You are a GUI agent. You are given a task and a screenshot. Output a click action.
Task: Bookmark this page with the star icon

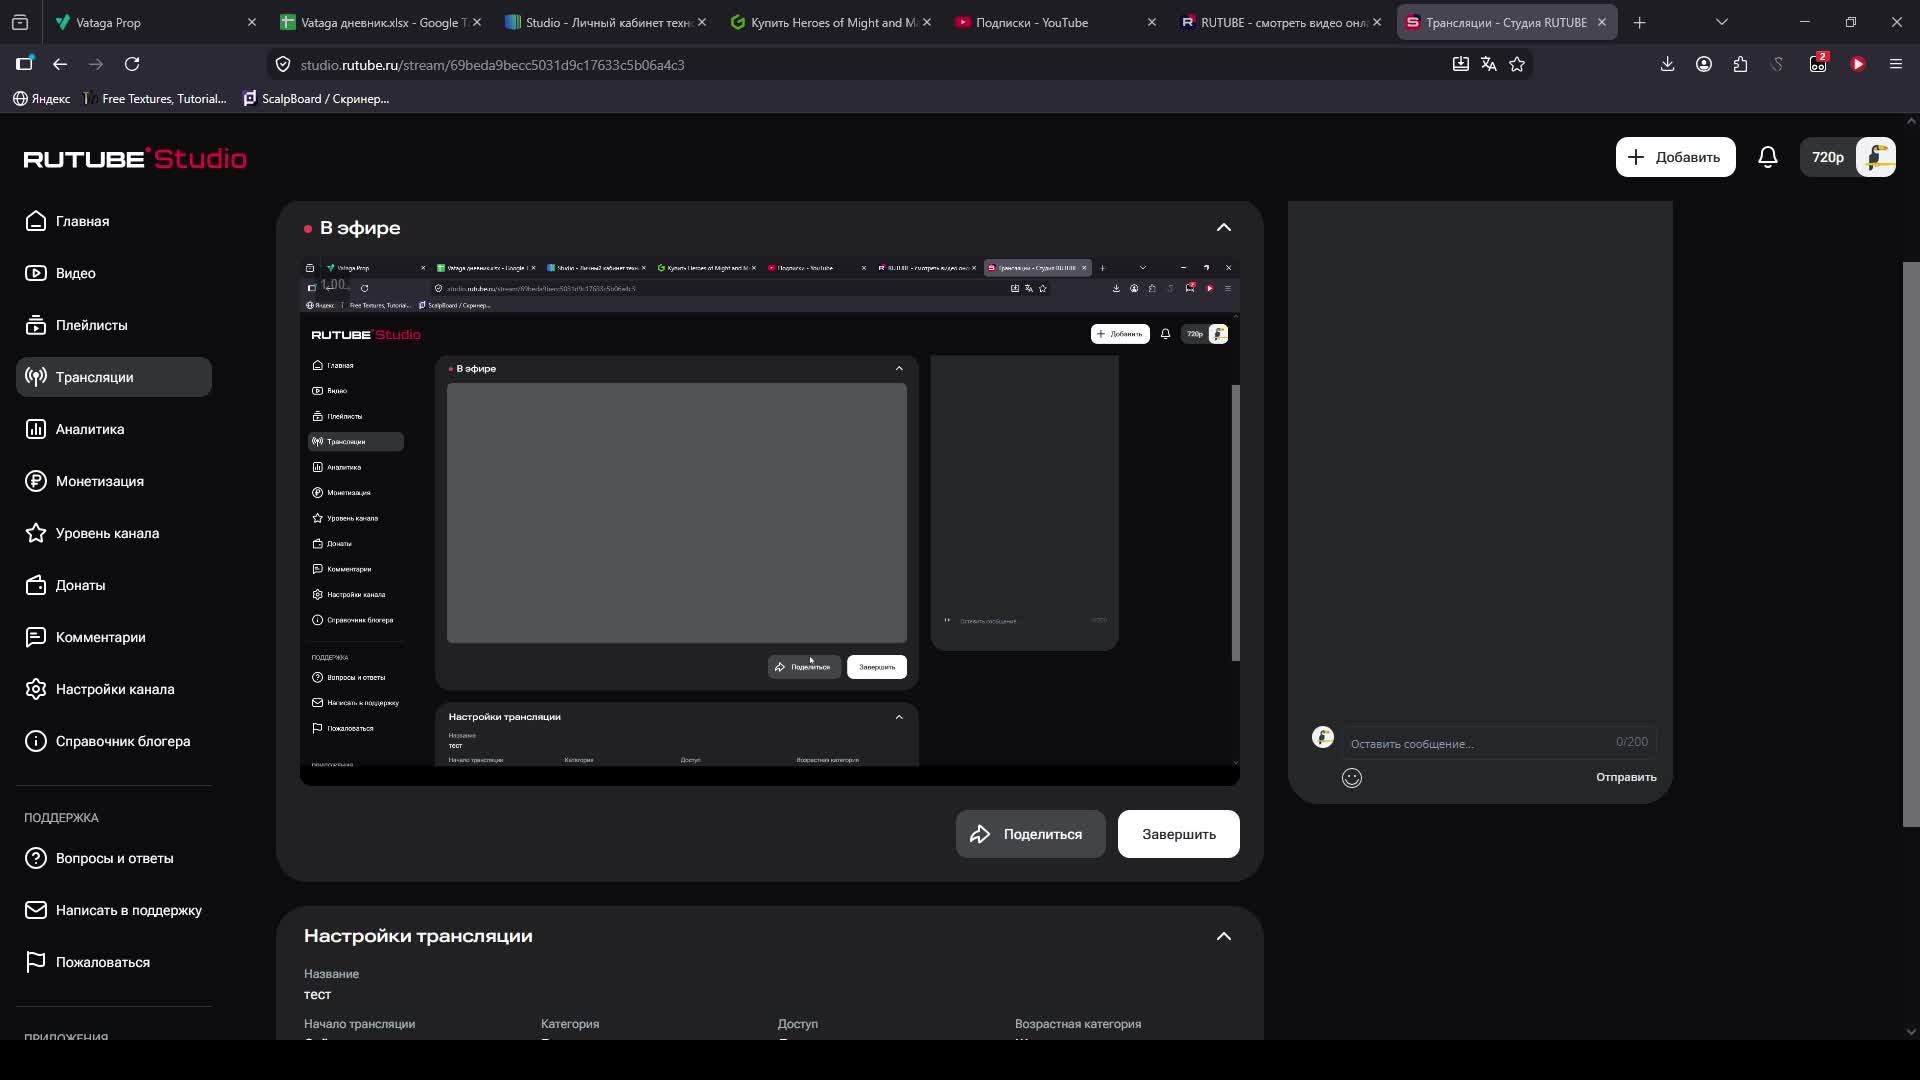[x=1517, y=64]
